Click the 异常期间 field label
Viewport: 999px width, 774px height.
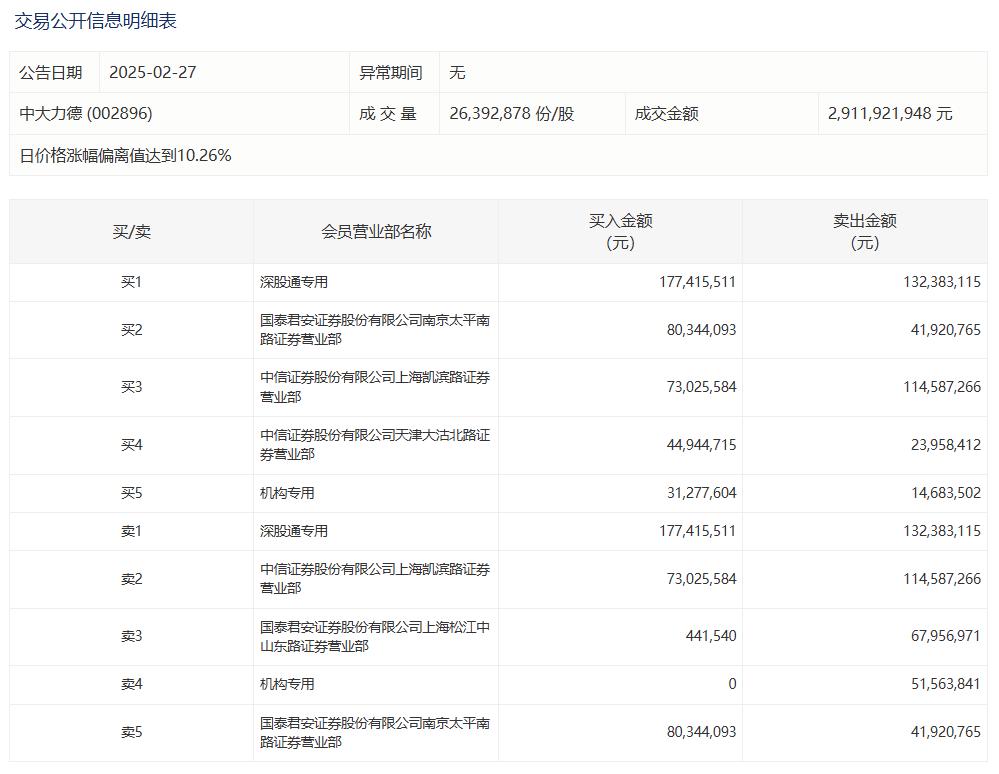click(x=391, y=73)
